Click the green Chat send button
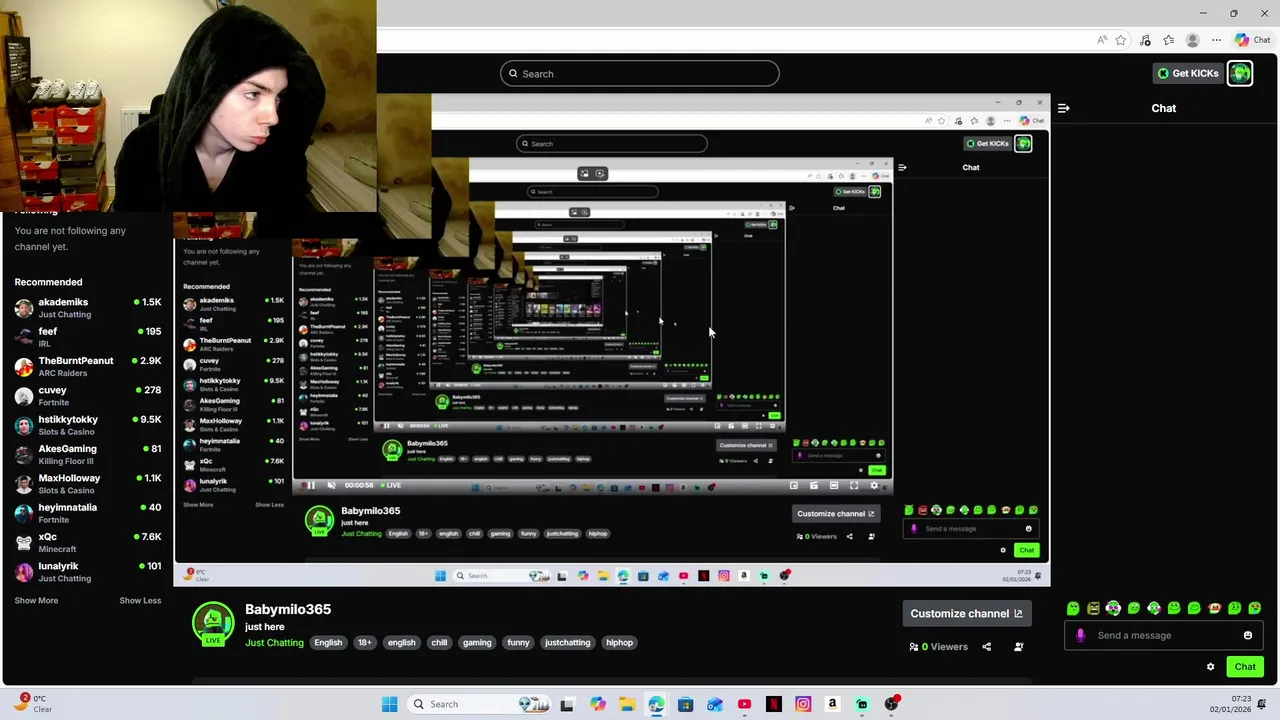The image size is (1280, 720). (1245, 666)
